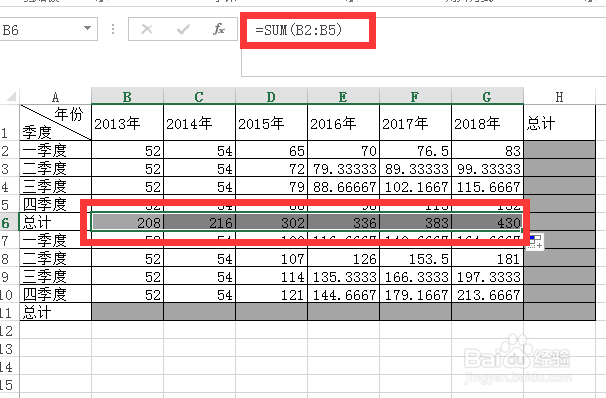Click the cell showing 430

487,222
